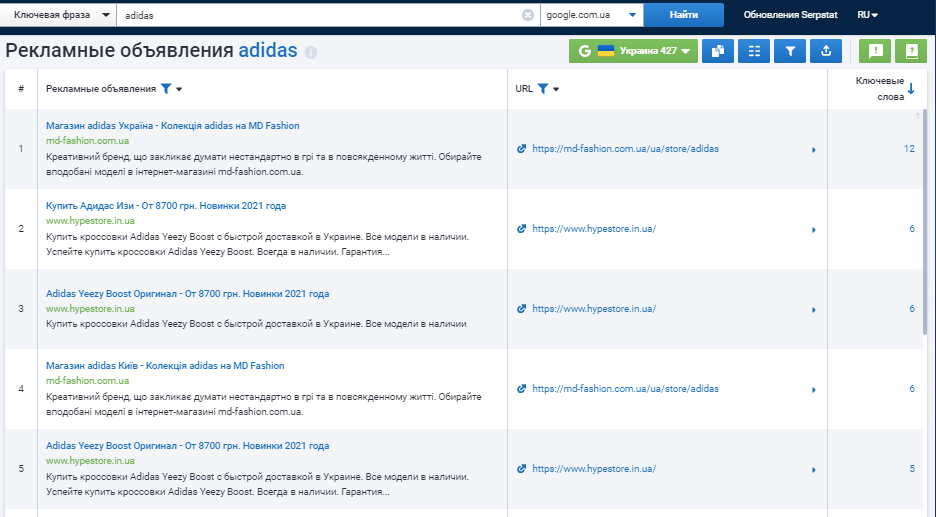Click the blue filter funnel button
Viewport: 936px width, 517px height.
(789, 51)
